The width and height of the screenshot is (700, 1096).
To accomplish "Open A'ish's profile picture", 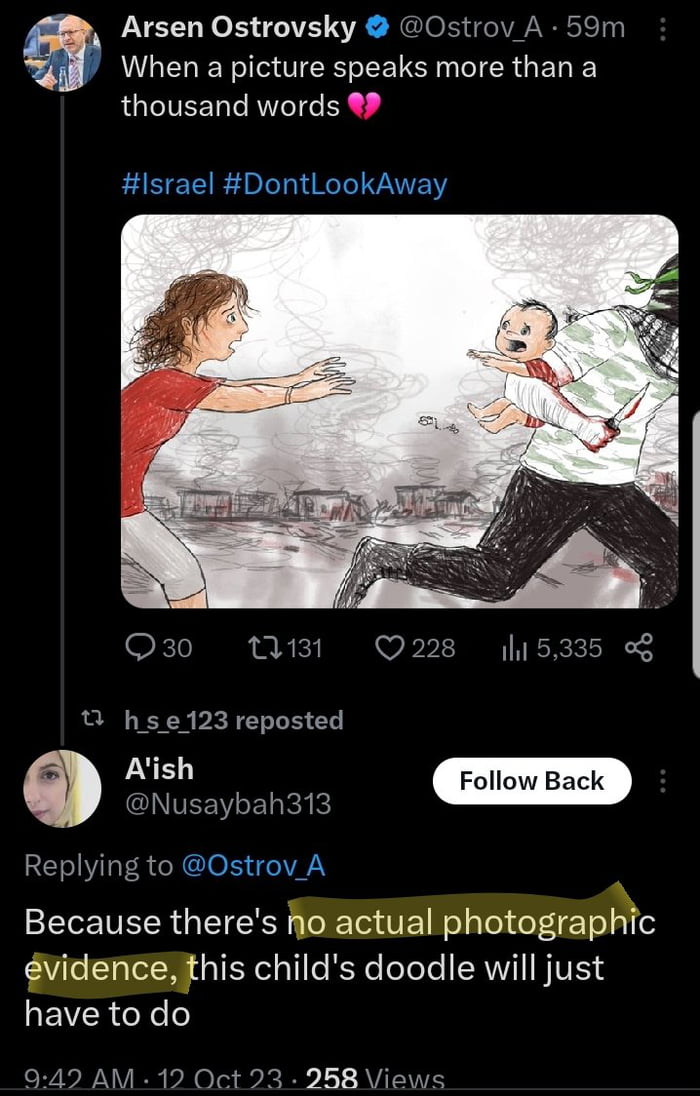I will [x=62, y=787].
